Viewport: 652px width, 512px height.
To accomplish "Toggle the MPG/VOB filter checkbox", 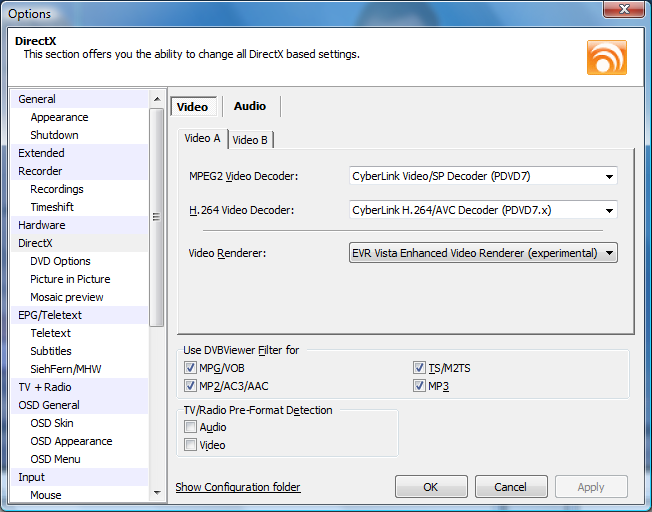I will [x=190, y=368].
